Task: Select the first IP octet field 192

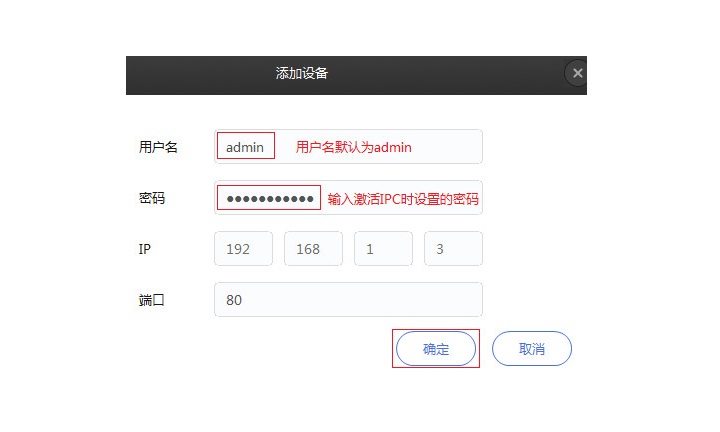Action: (x=243, y=248)
